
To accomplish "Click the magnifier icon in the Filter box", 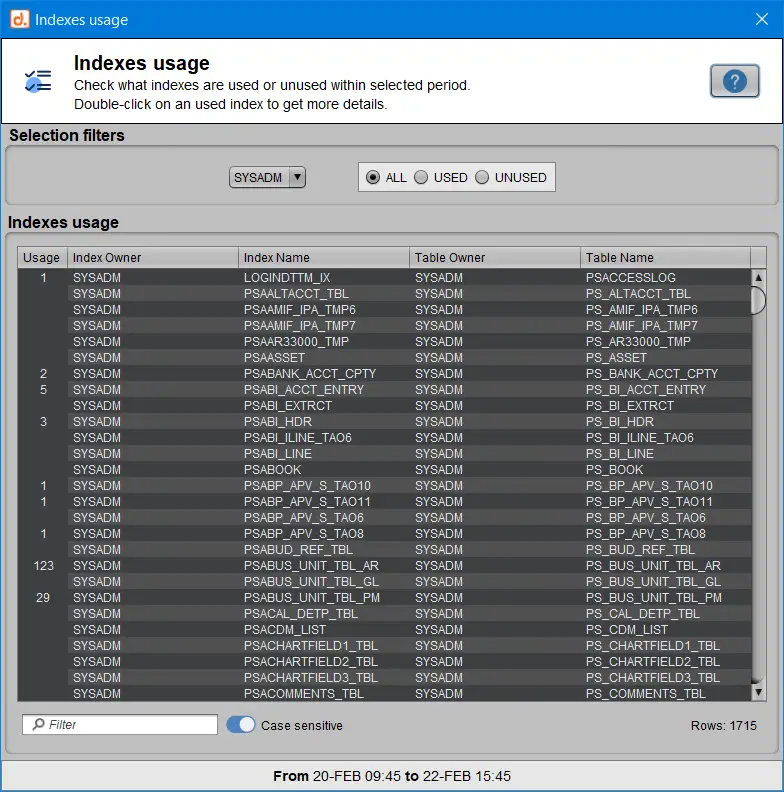I will coord(38,724).
